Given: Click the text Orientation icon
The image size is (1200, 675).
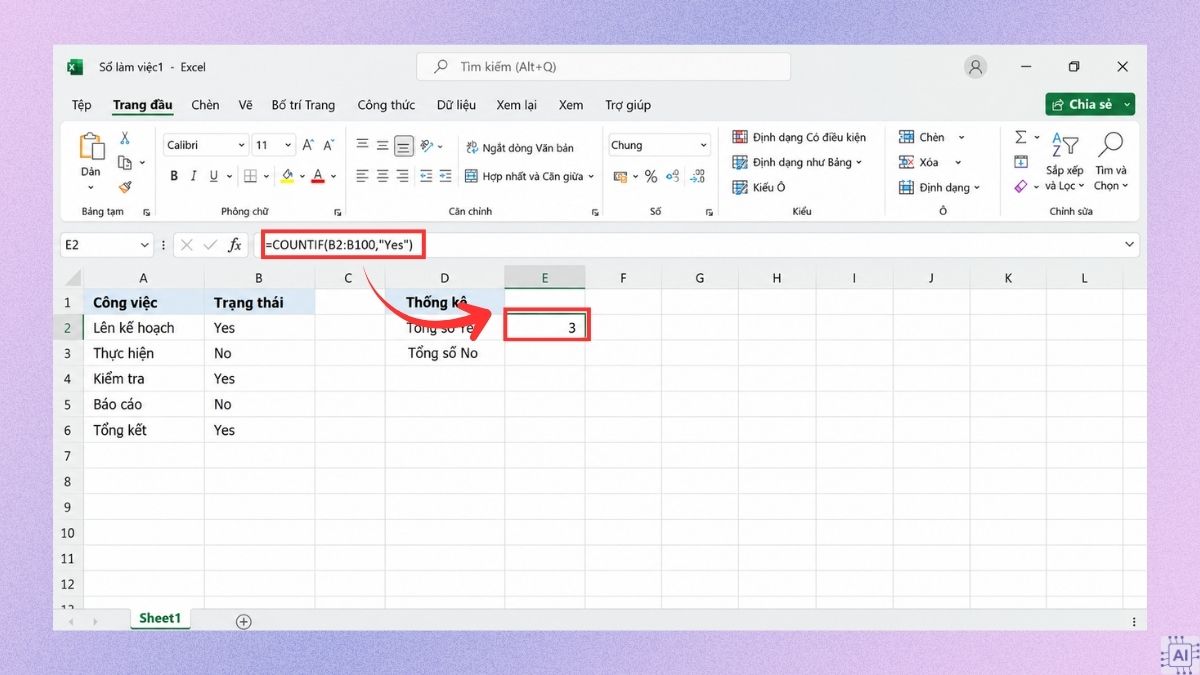Looking at the screenshot, I should (428, 146).
